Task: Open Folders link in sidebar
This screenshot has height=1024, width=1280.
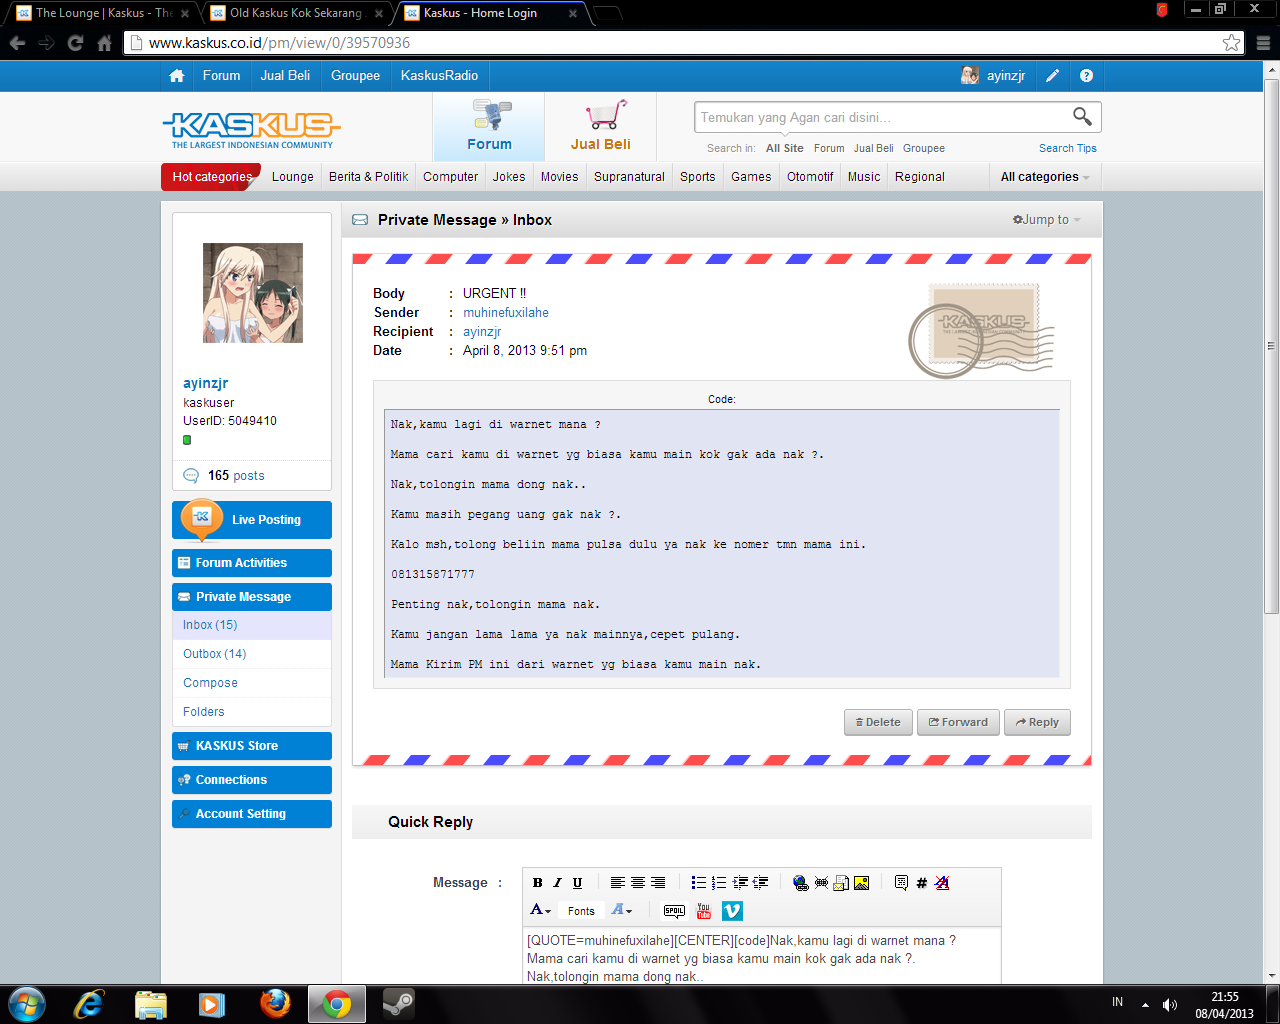Action: pos(204,712)
